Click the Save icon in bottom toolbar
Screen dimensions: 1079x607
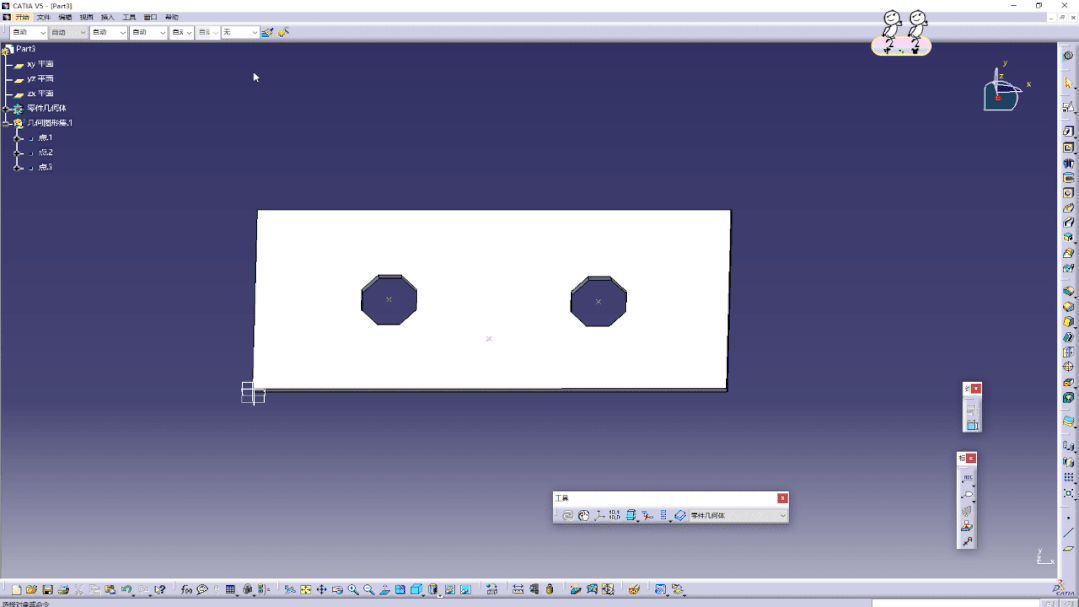[x=47, y=590]
